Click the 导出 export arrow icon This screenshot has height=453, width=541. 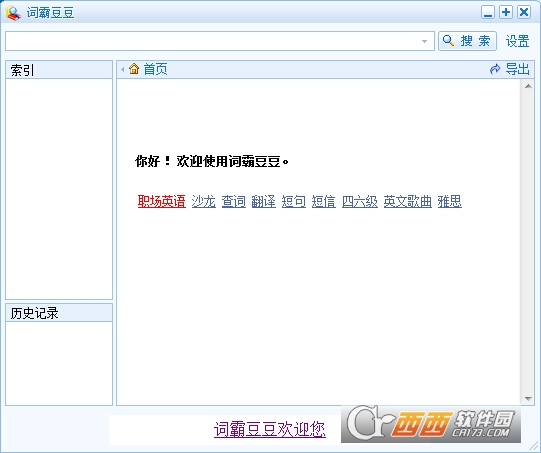click(x=495, y=69)
